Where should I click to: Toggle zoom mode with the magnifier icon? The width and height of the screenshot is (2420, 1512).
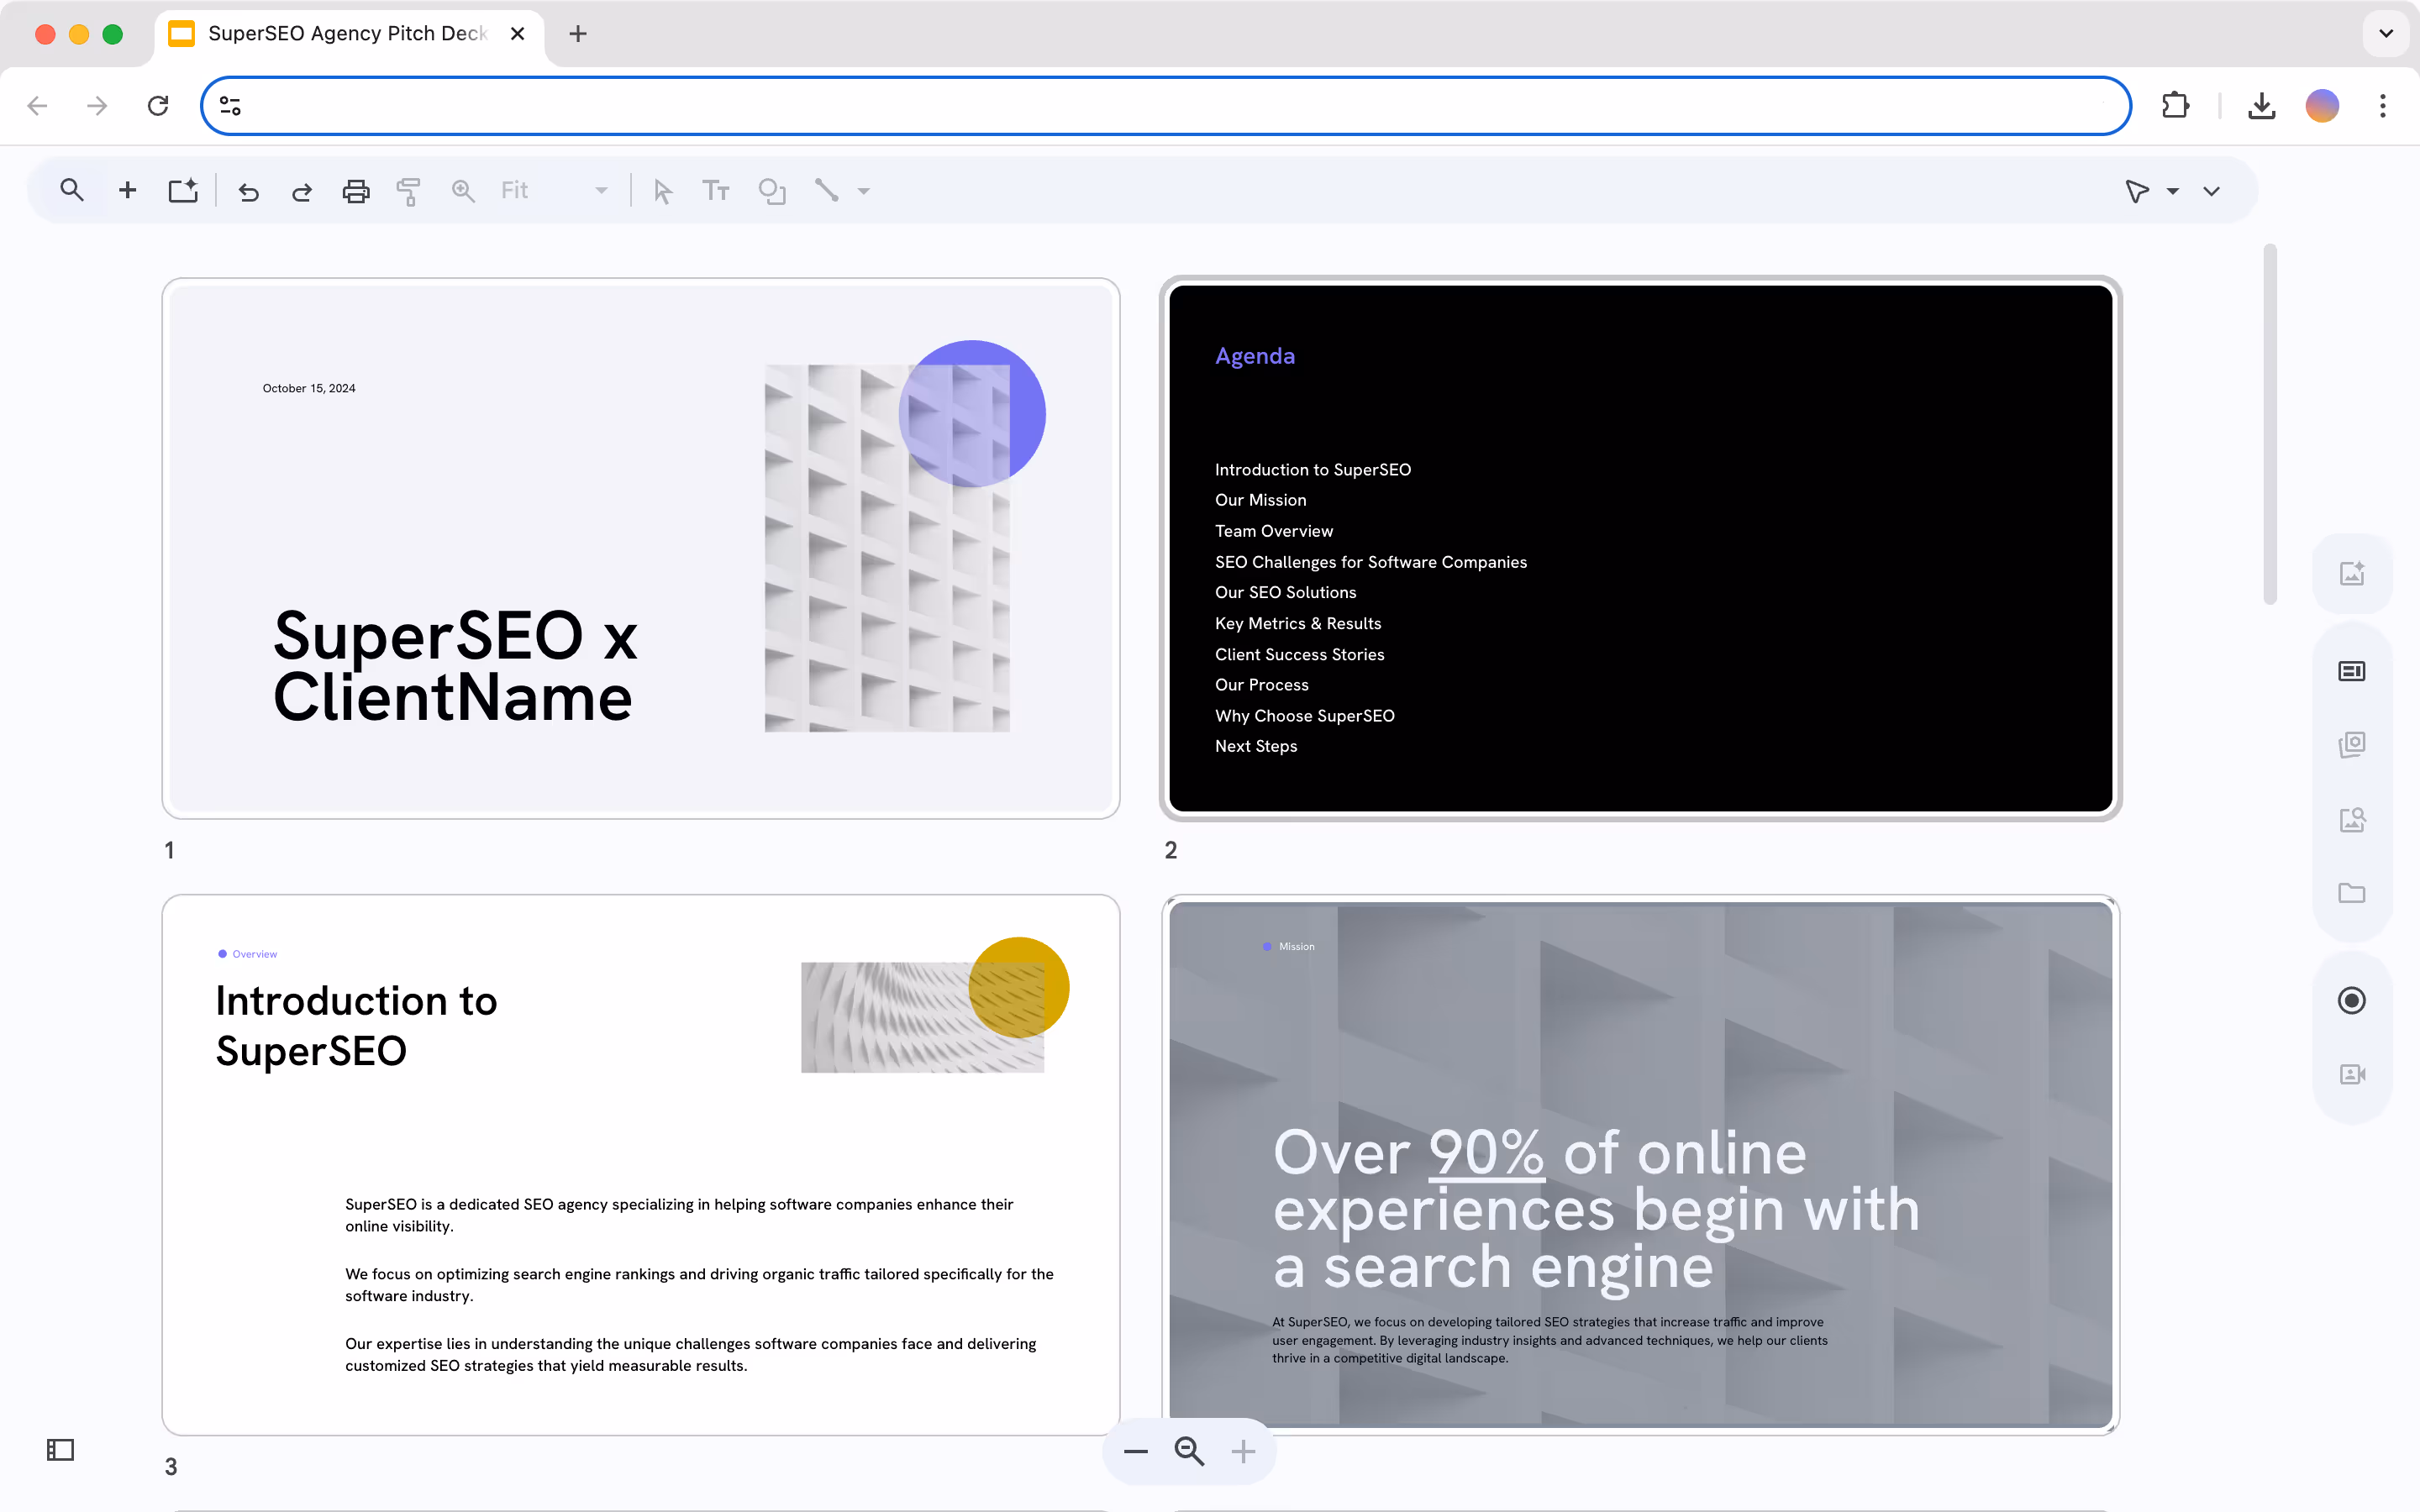(462, 190)
